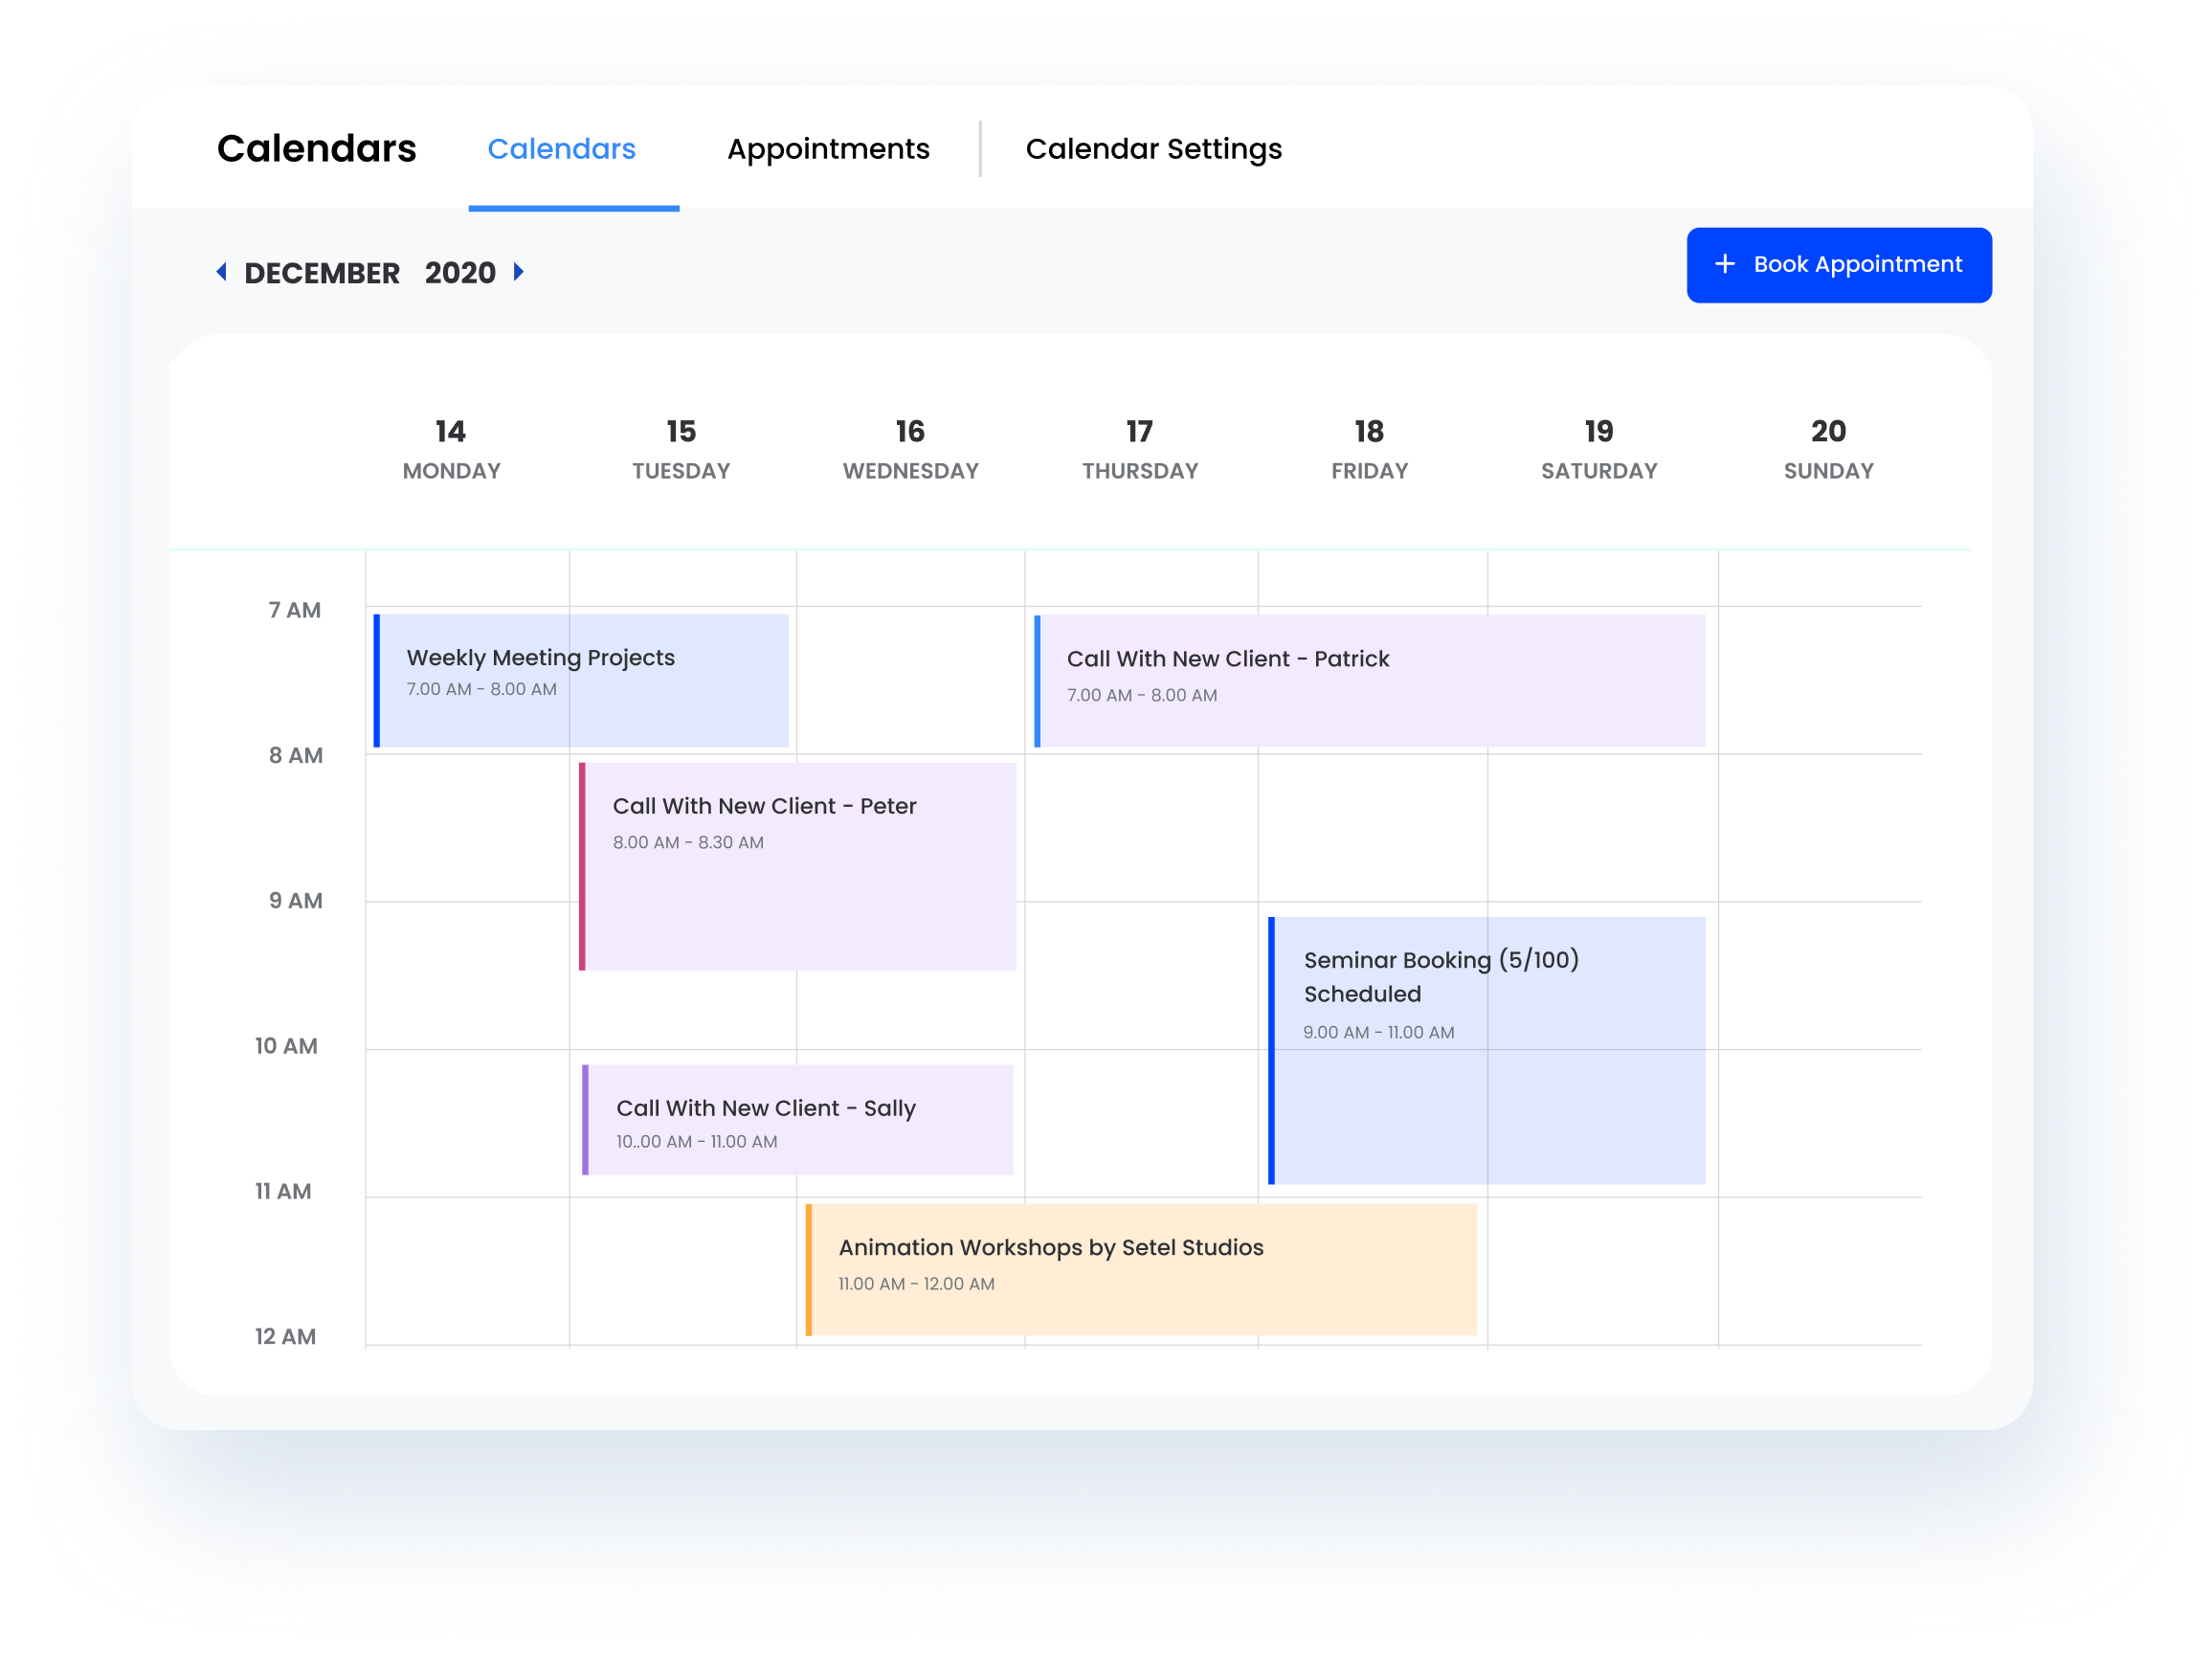The width and height of the screenshot is (2212, 1654).
Task: Click the 18 Friday day header
Action: (1368, 449)
